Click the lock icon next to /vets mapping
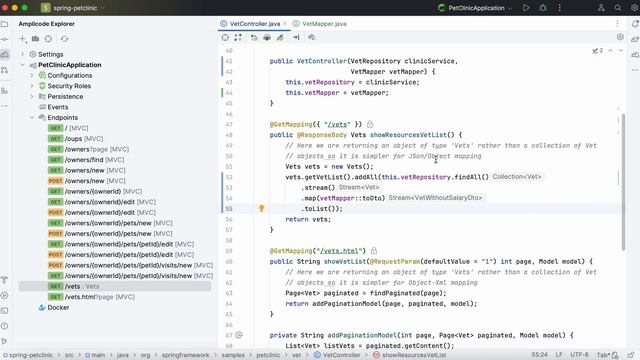Image resolution: width=640 pixels, height=360 pixels. (370, 124)
